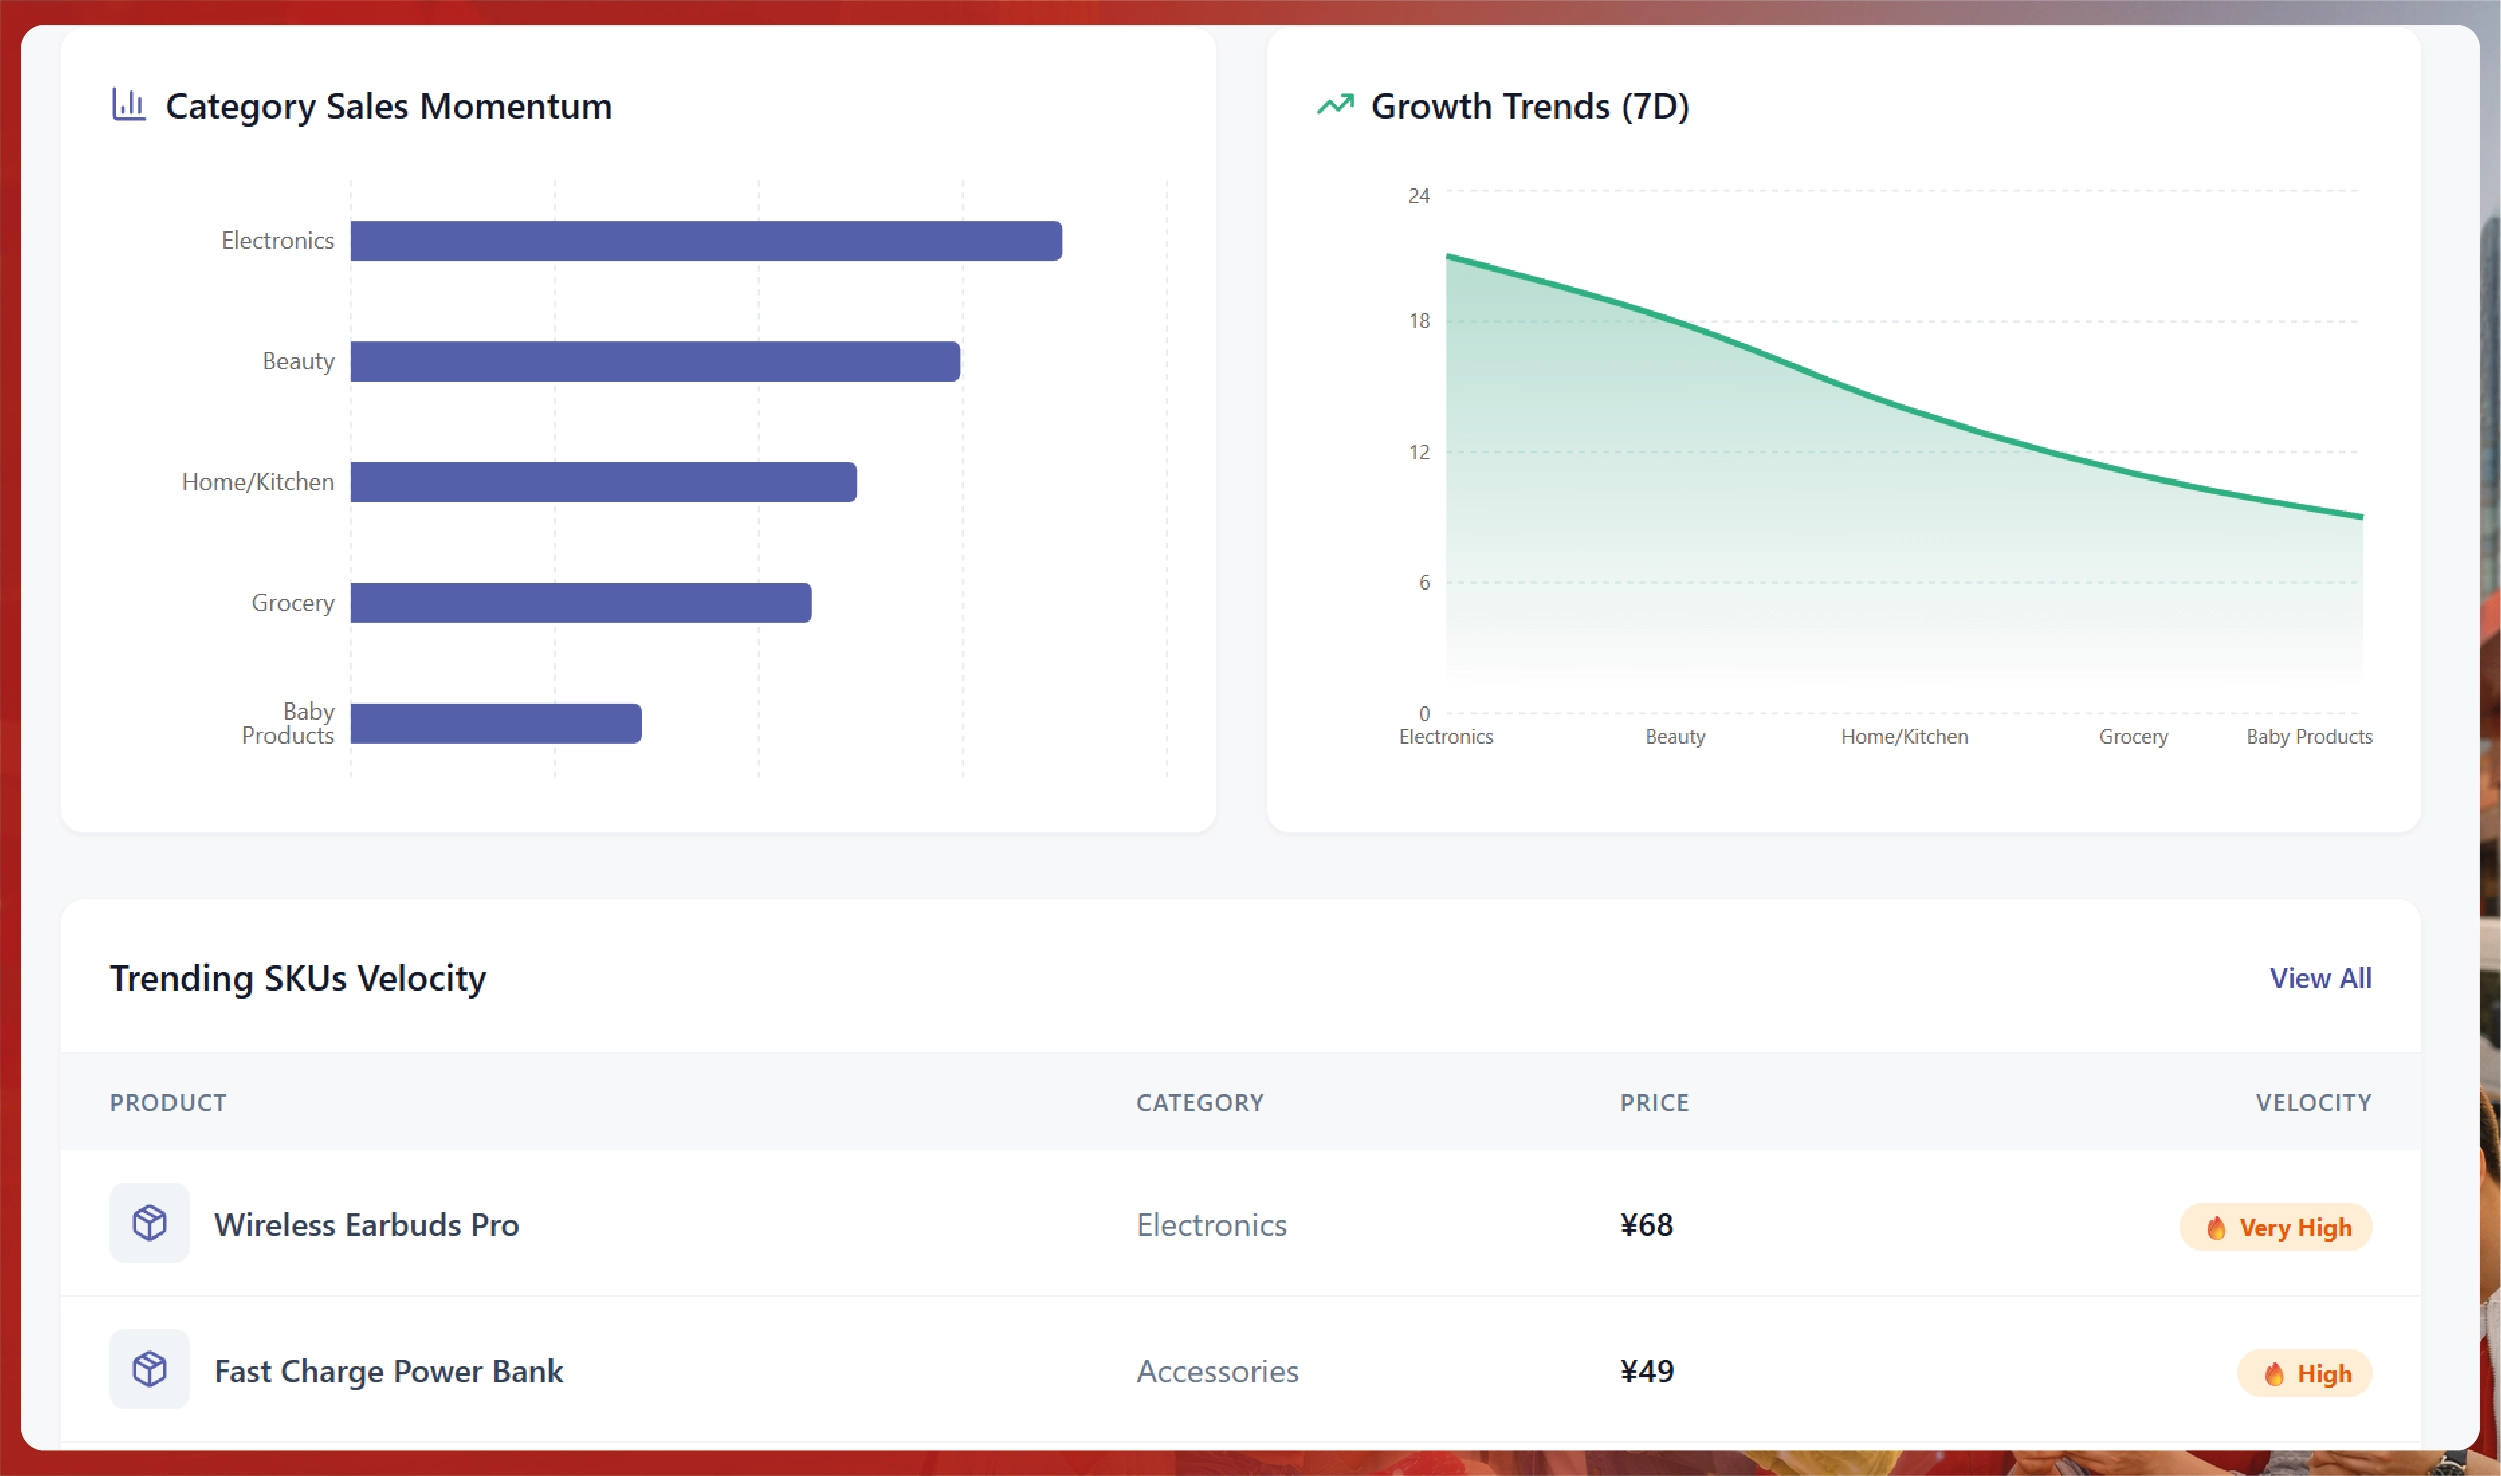The height and width of the screenshot is (1476, 2501).
Task: Click the flame icon in the High badge
Action: tap(2274, 1373)
